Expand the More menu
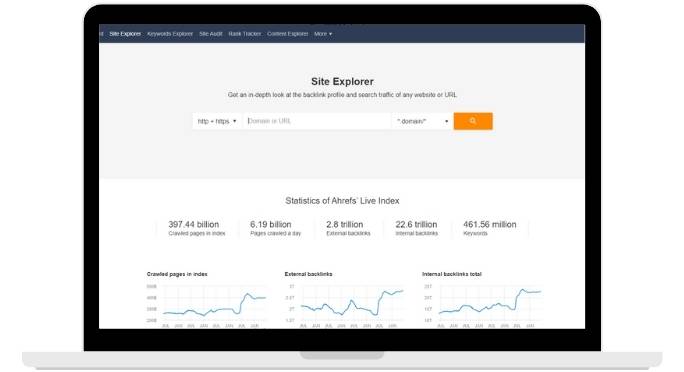 point(323,34)
